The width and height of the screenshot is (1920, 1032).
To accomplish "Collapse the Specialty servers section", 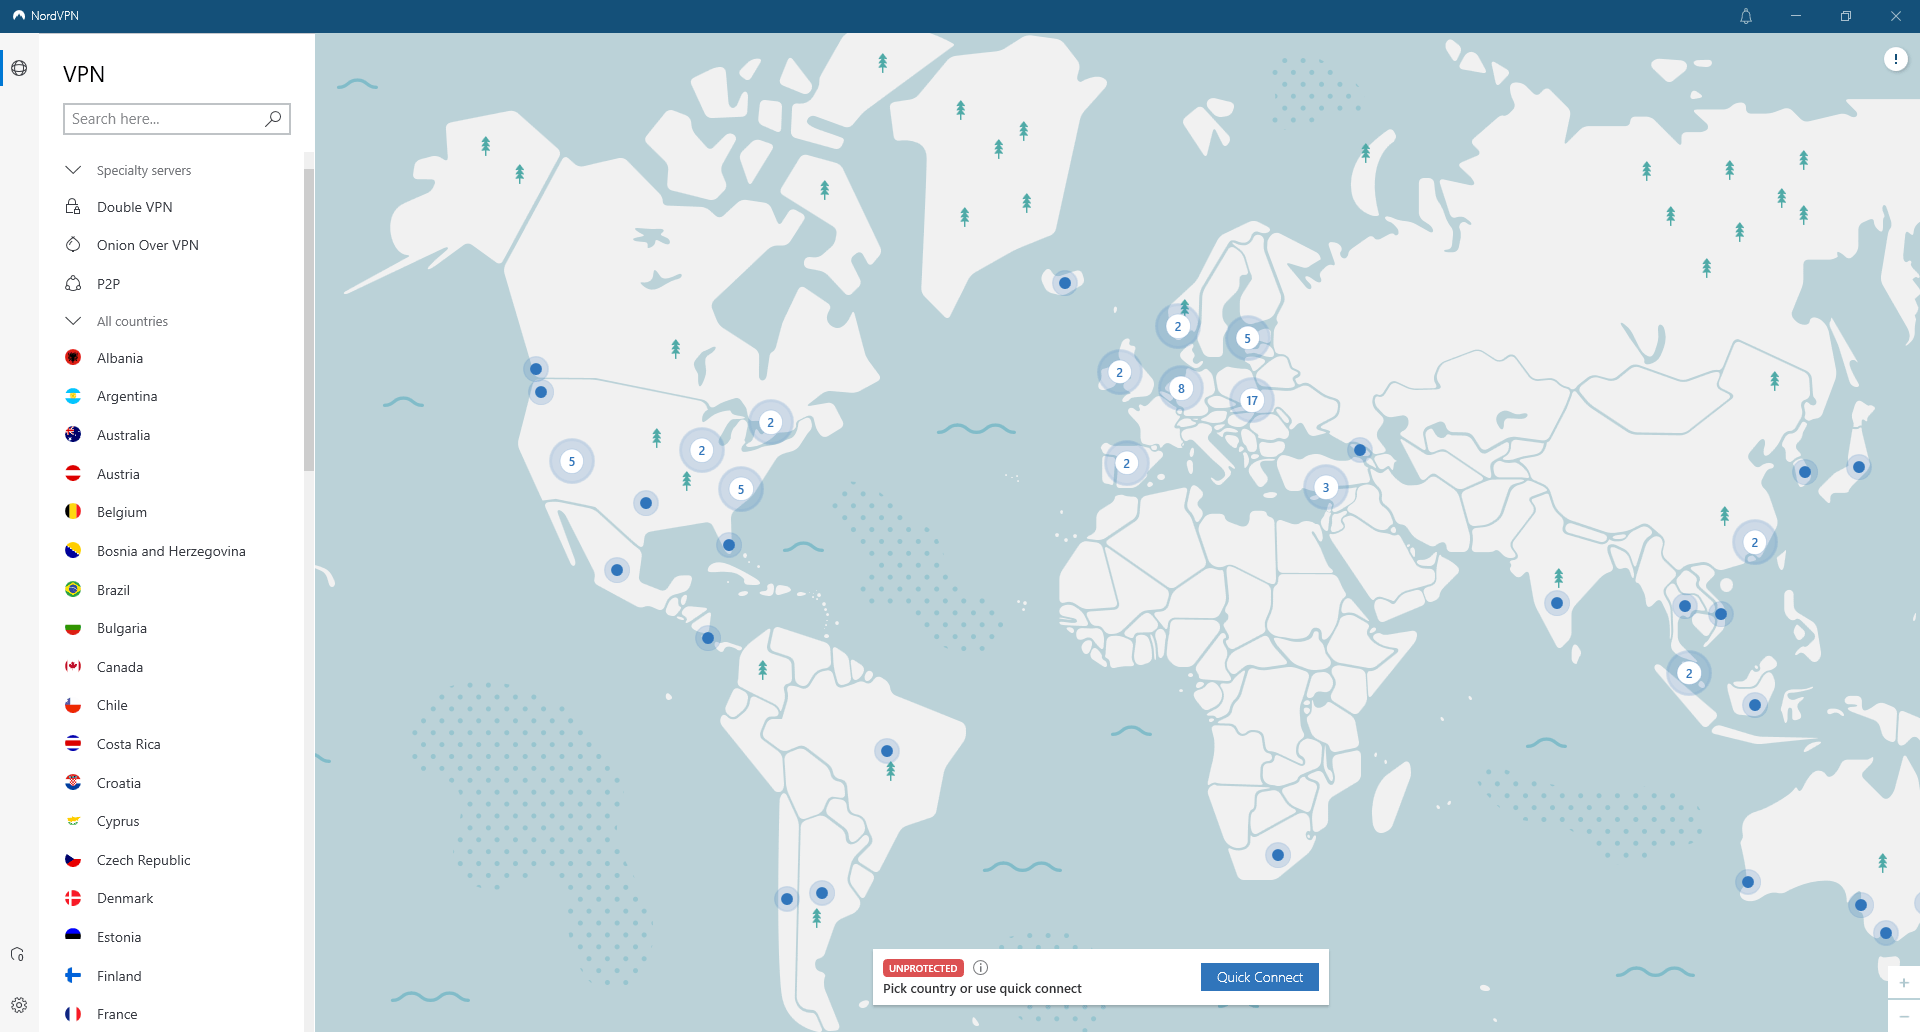I will click(x=73, y=170).
